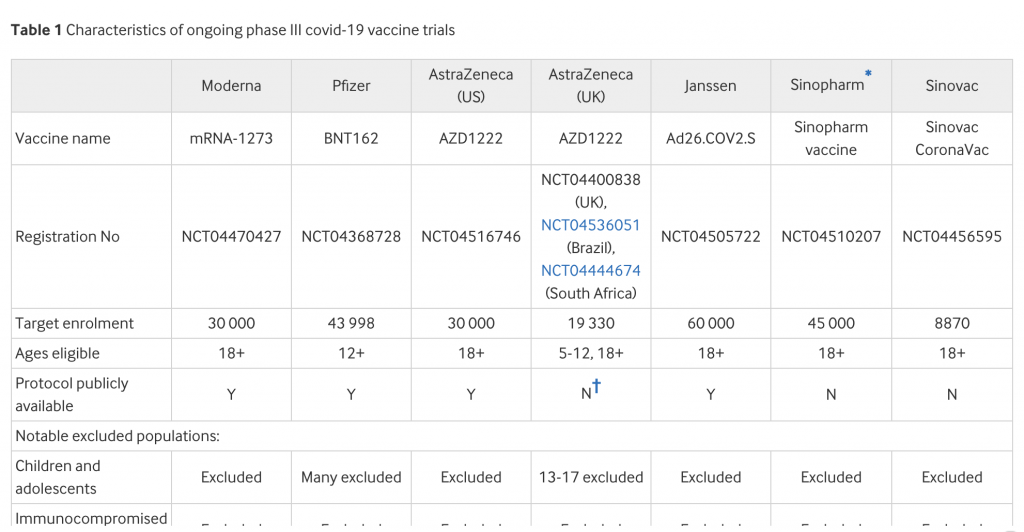Open the NCT04536051 Brazil trial link
The image size is (1024, 532).
point(590,225)
